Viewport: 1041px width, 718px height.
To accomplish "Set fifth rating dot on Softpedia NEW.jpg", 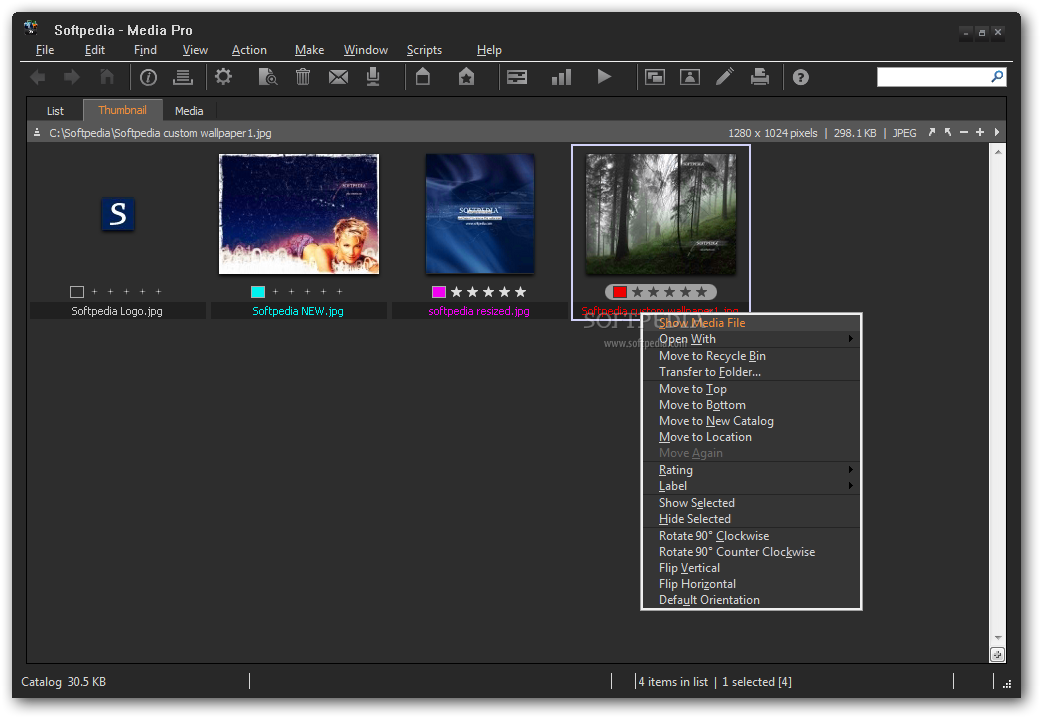I will 339,292.
